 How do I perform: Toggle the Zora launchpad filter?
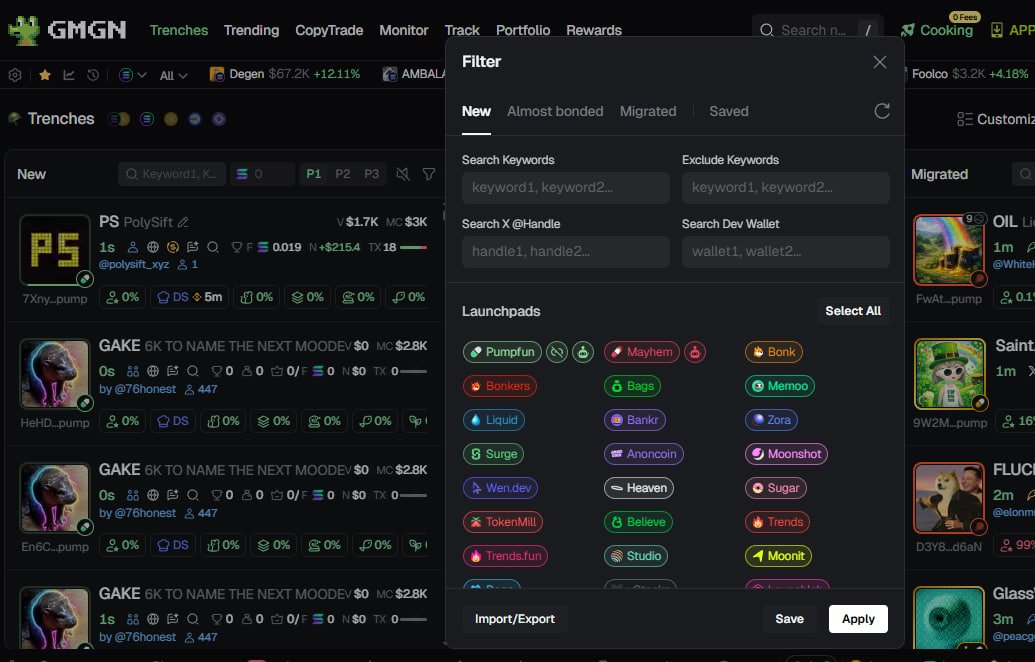pos(772,420)
